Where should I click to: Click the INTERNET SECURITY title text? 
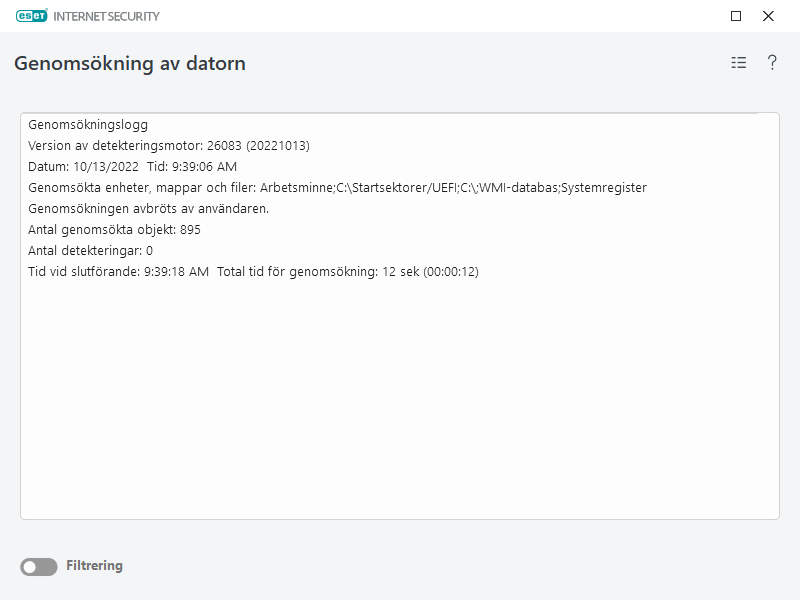(x=104, y=16)
